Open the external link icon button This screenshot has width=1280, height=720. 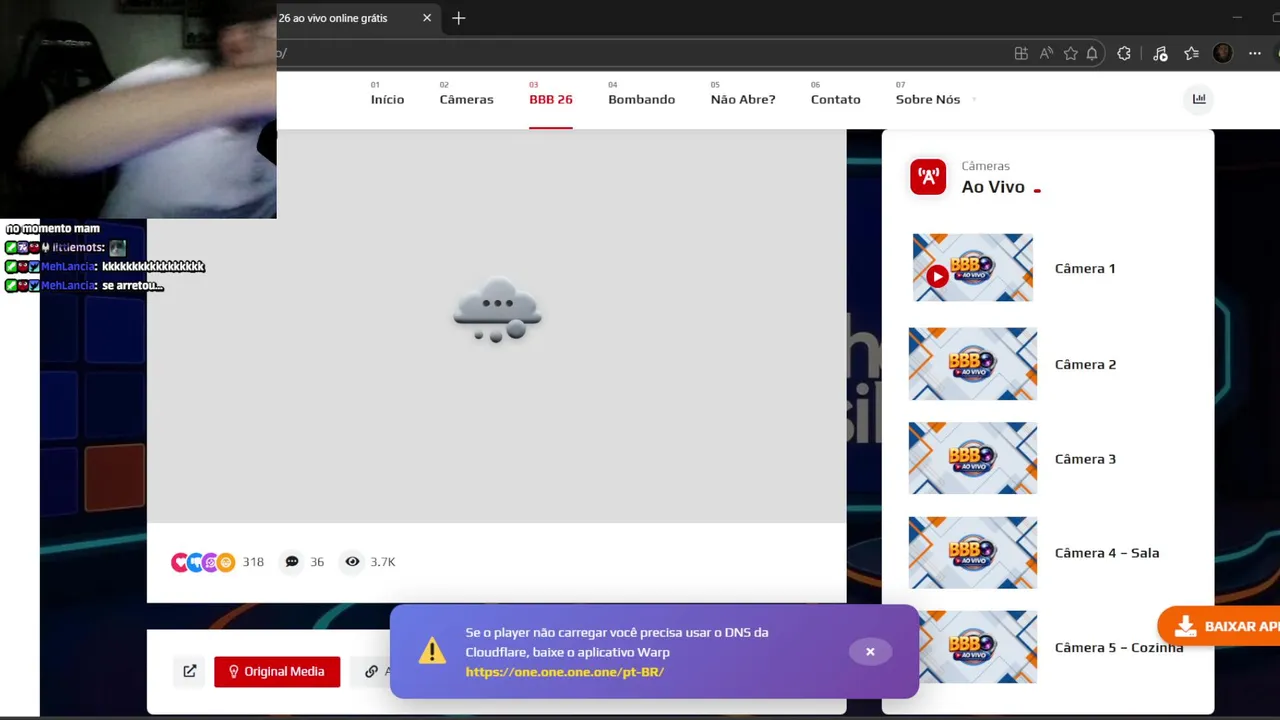coord(190,671)
